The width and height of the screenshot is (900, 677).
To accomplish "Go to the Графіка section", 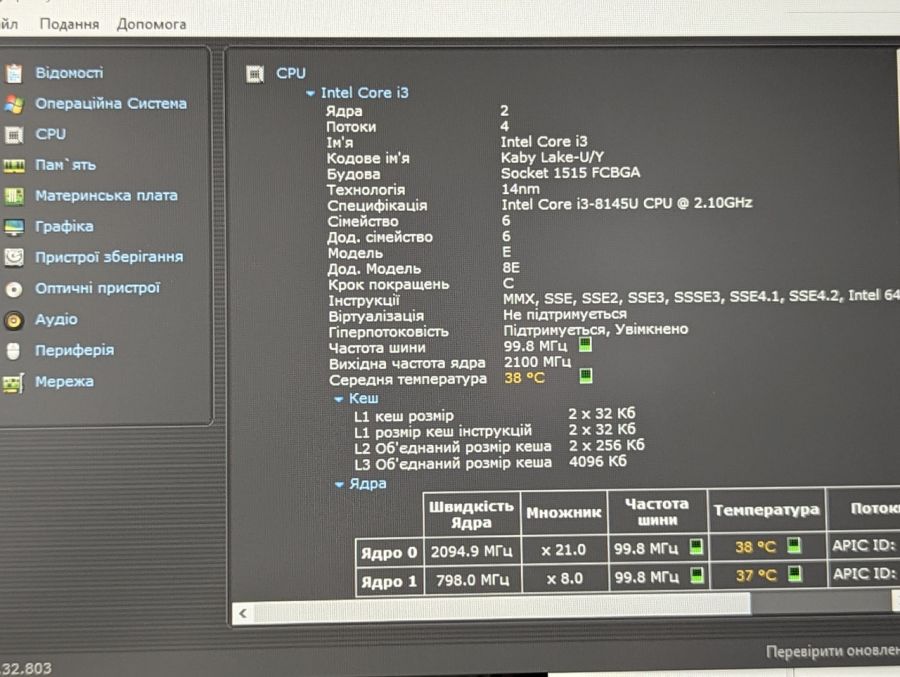I will pyautogui.click(x=64, y=226).
